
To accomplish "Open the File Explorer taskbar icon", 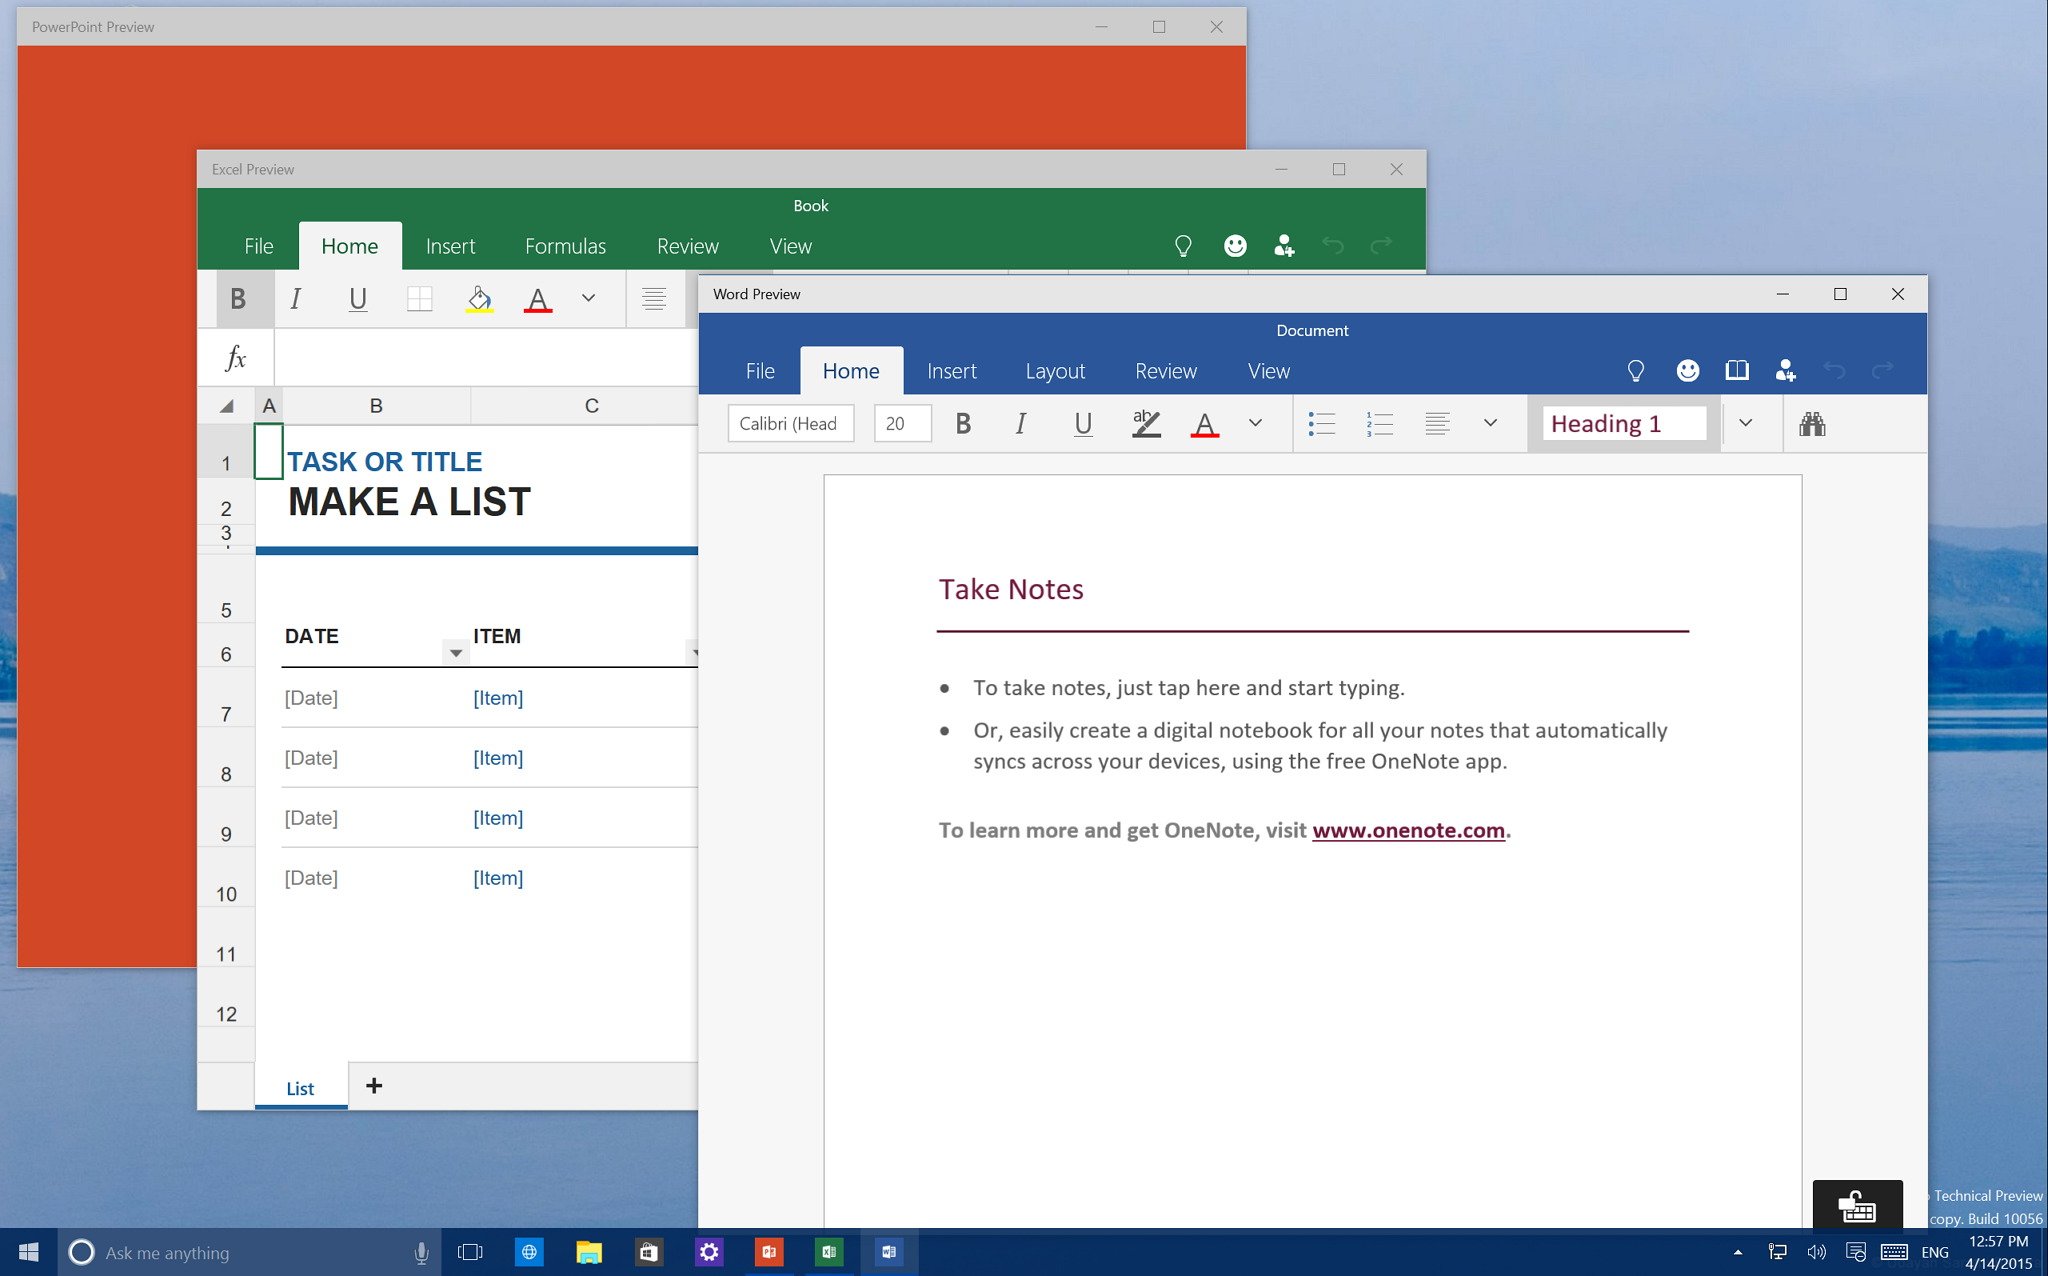I will click(588, 1252).
